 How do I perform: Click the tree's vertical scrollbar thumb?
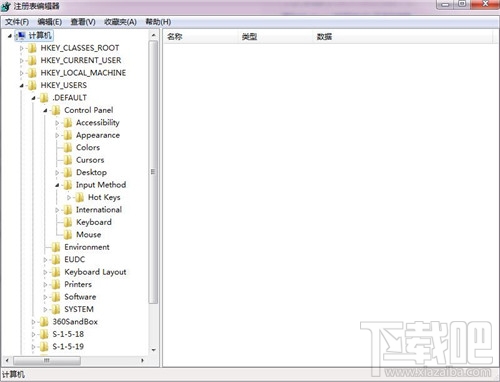pos(153,172)
